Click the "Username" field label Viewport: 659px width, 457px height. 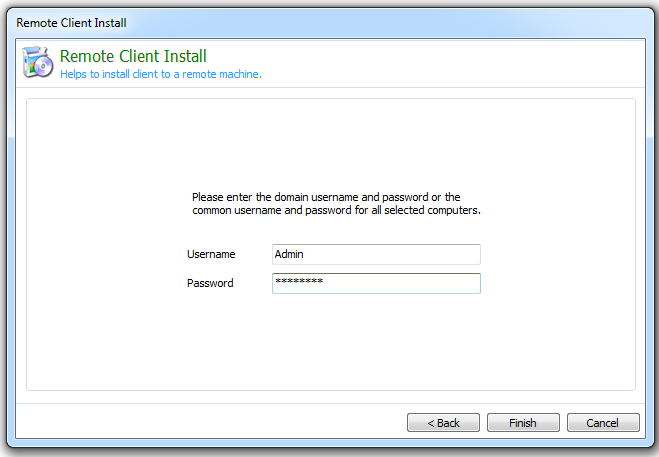pyautogui.click(x=211, y=255)
